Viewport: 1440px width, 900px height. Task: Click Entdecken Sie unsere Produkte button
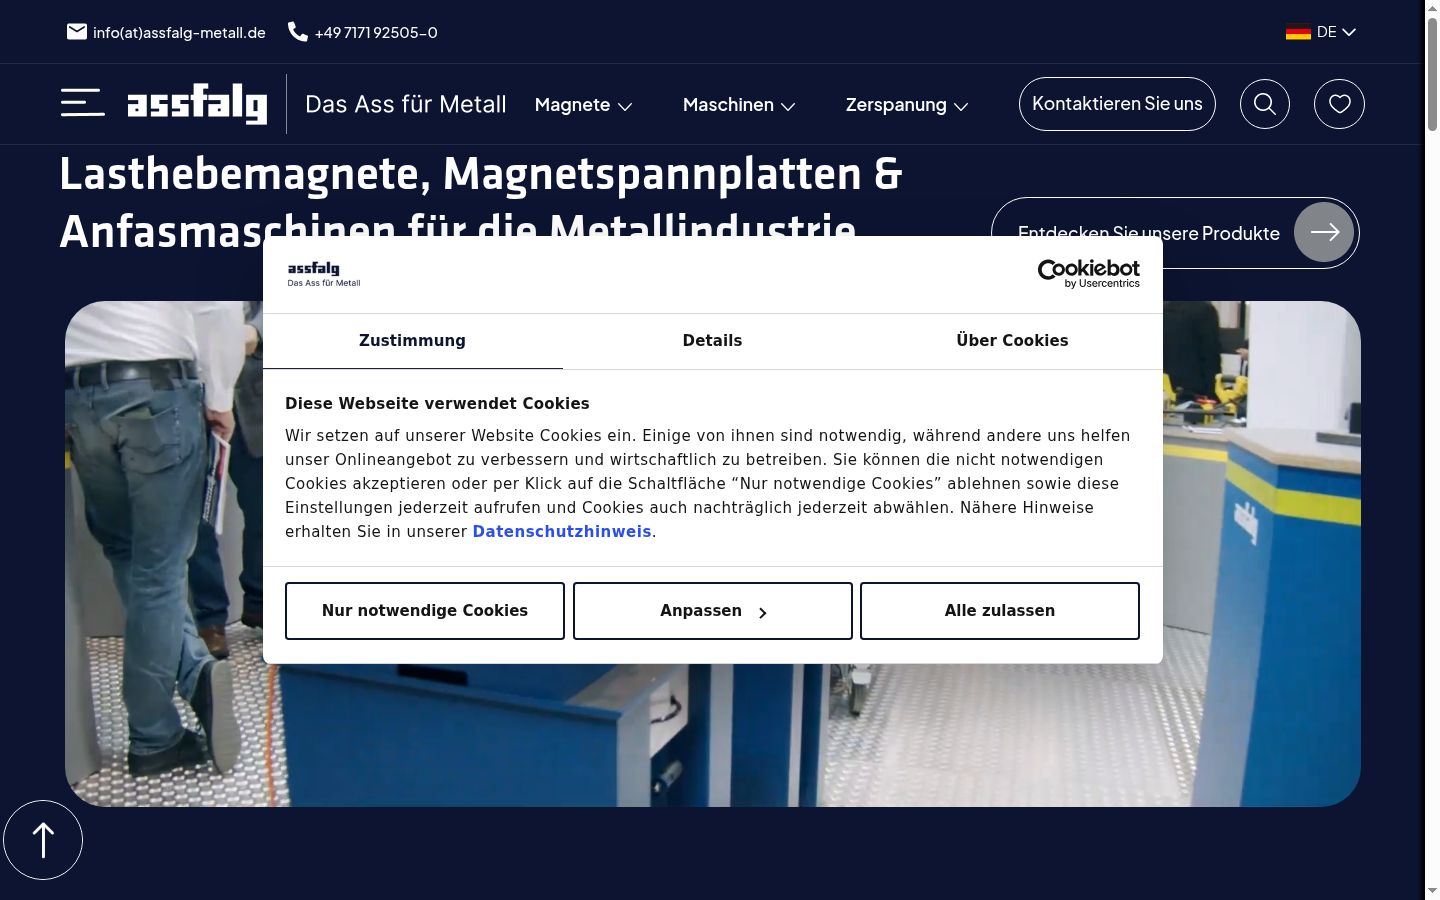click(1175, 233)
